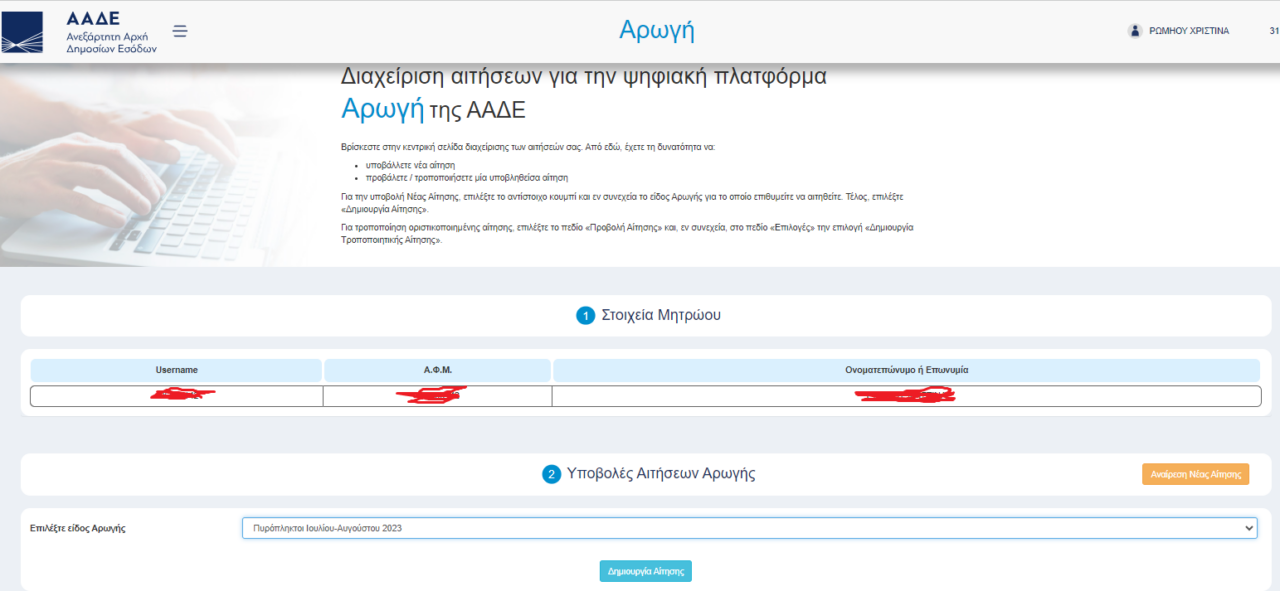This screenshot has height=591, width=1280.
Task: Click the dropdown arrow of the Αρωγής selector
Action: (1248, 528)
